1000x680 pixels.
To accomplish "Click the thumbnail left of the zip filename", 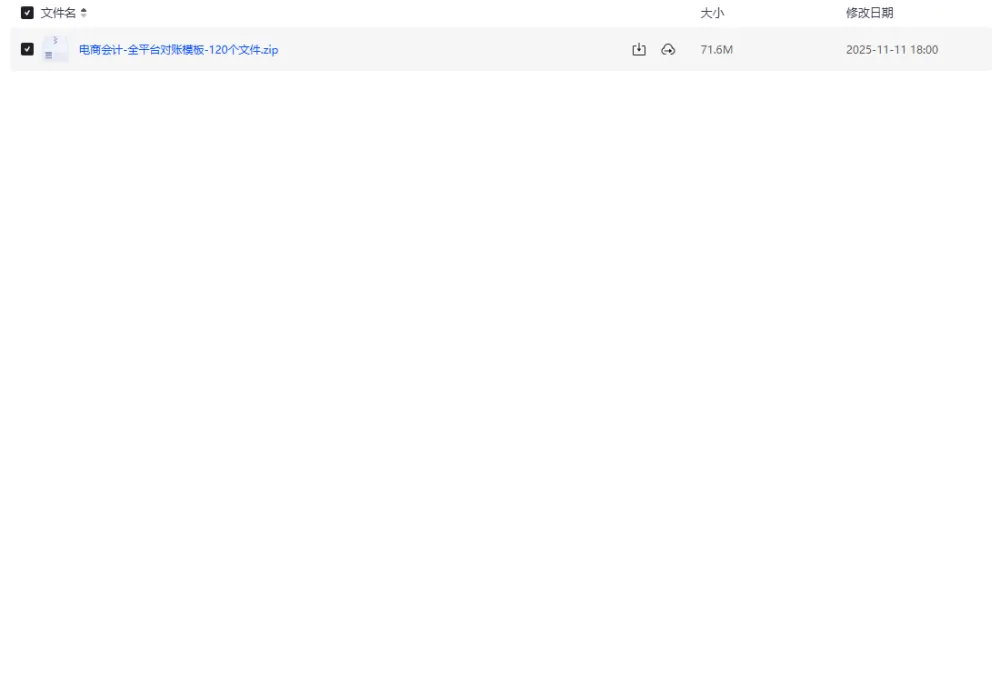I will [x=55, y=49].
